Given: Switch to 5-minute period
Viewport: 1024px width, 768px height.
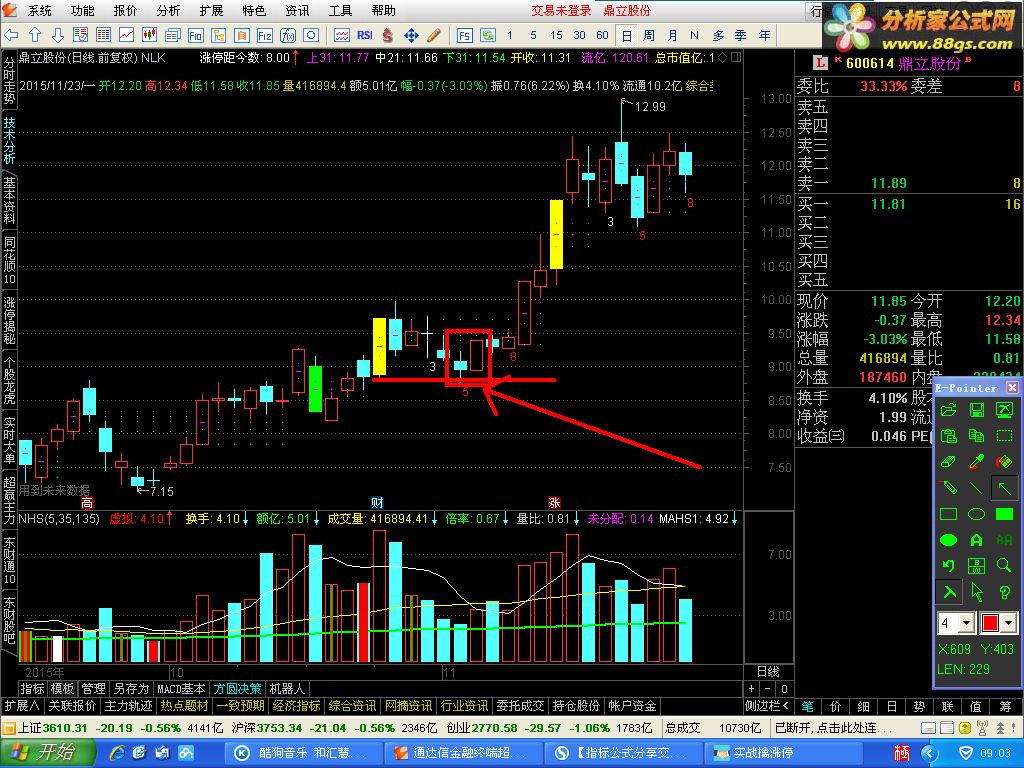Looking at the screenshot, I should (x=533, y=35).
